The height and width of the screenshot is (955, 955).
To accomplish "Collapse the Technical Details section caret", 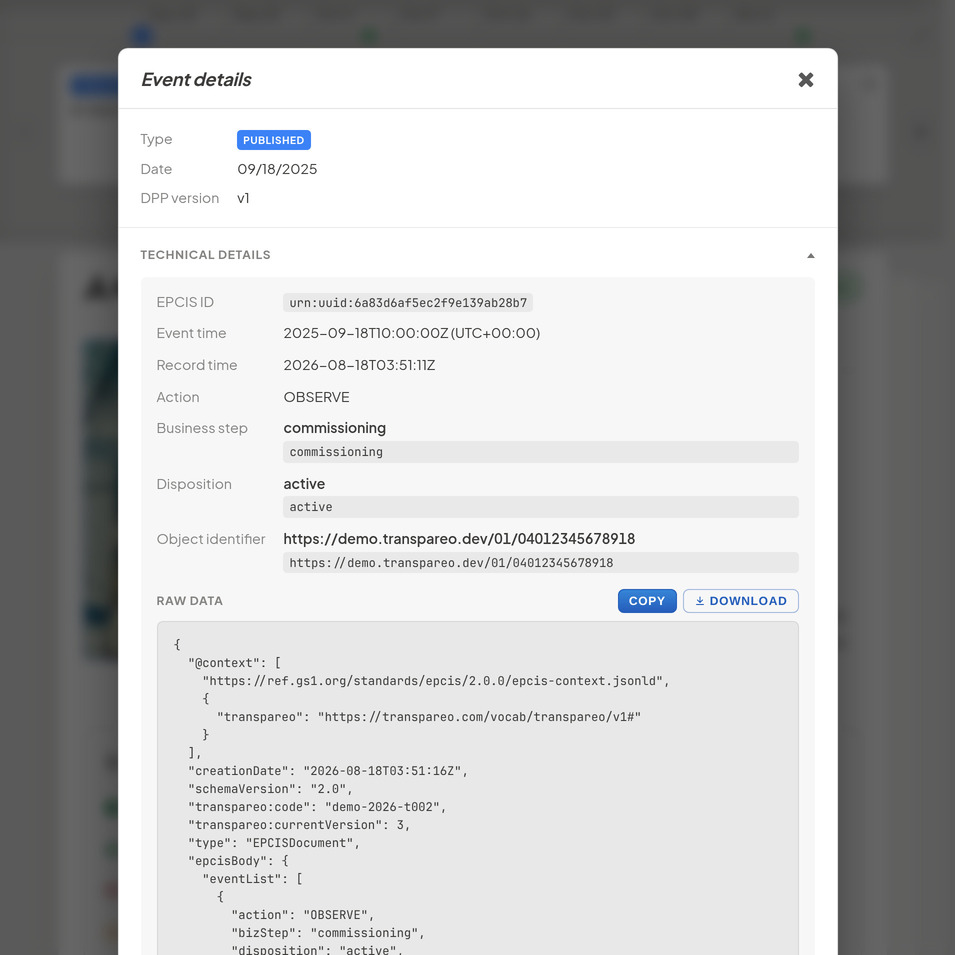I will [810, 256].
